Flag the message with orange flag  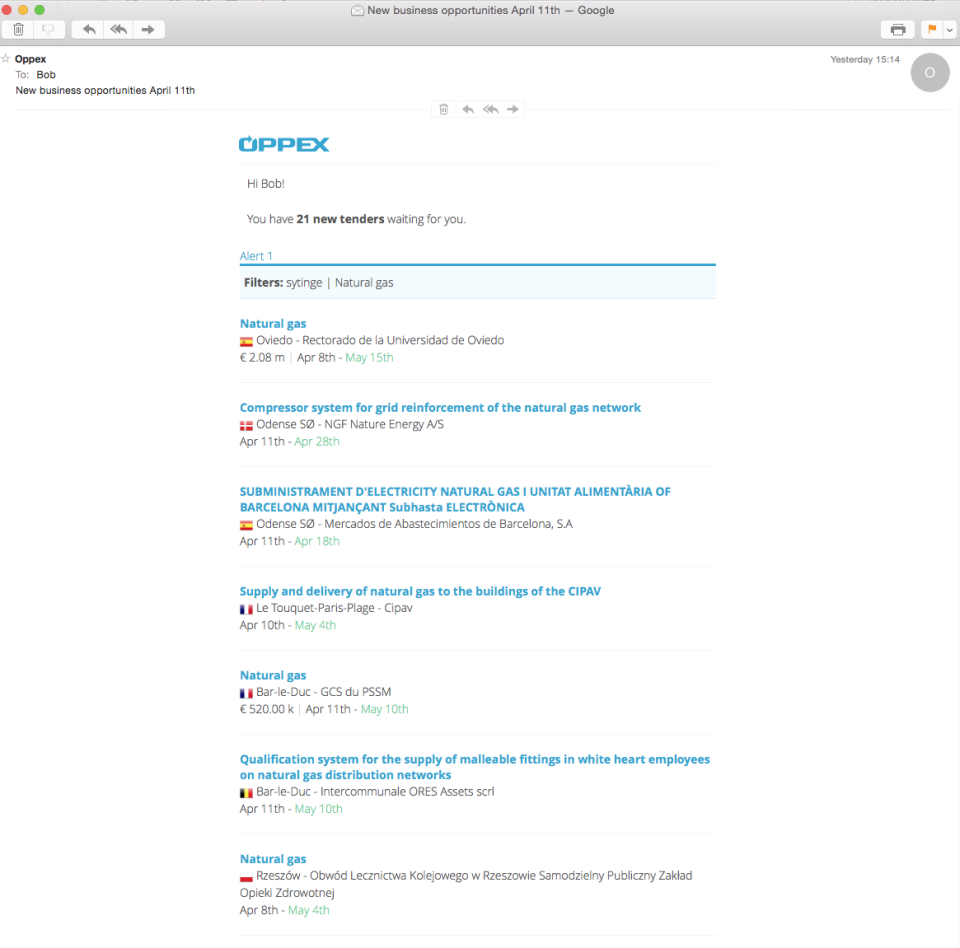click(932, 29)
